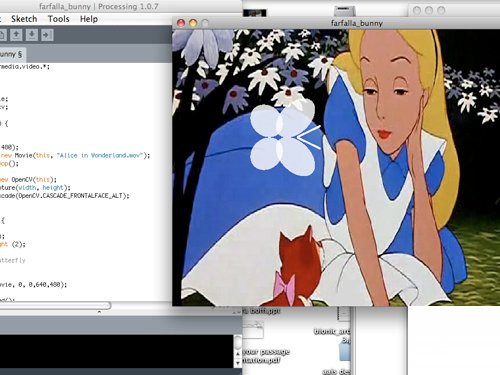Click the first gray button of the top-right background window
Screen dimensions: 500x375
[x=417, y=11]
